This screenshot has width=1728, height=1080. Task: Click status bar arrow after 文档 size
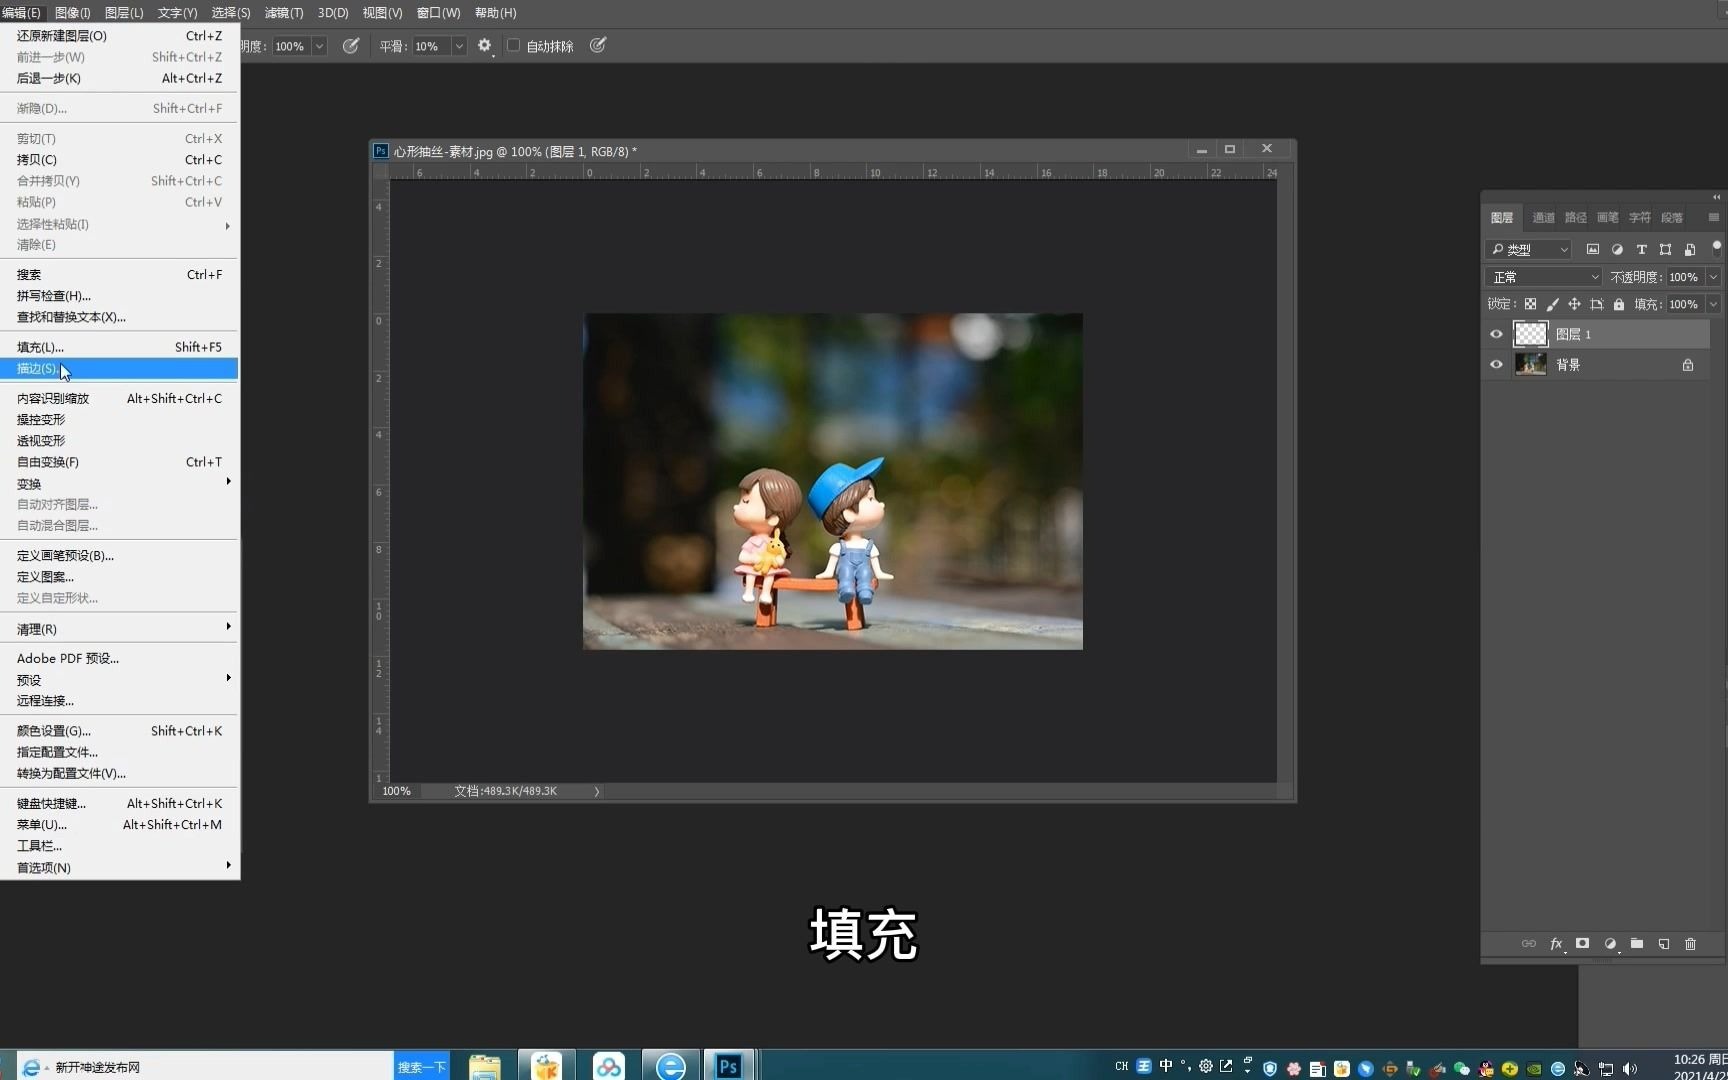(597, 791)
